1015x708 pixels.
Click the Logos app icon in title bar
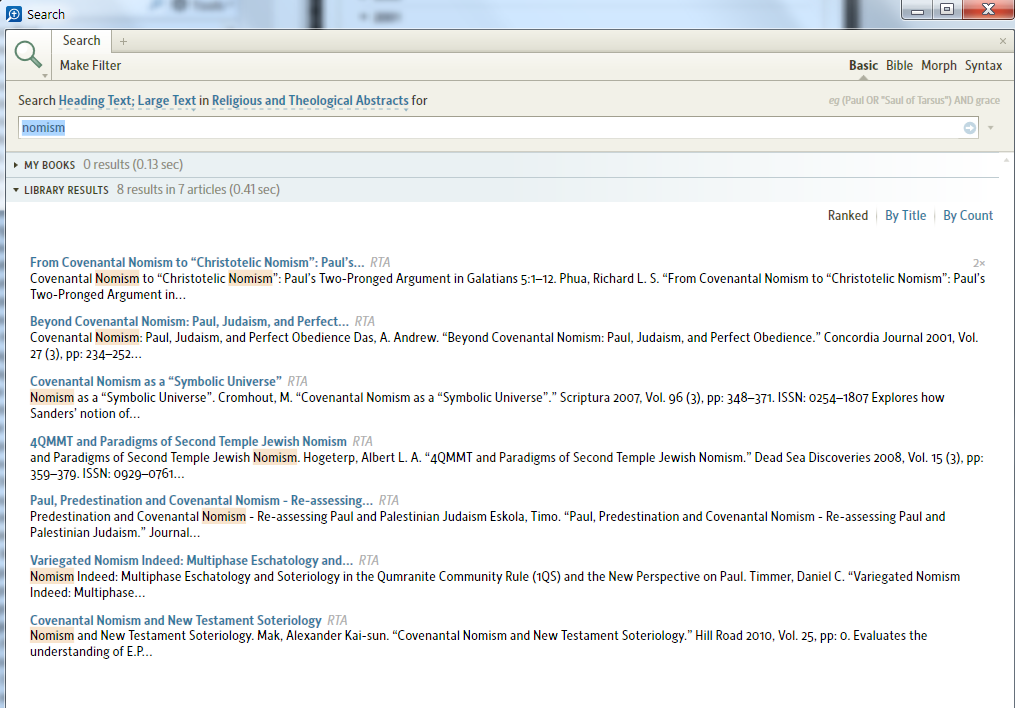pos(14,14)
